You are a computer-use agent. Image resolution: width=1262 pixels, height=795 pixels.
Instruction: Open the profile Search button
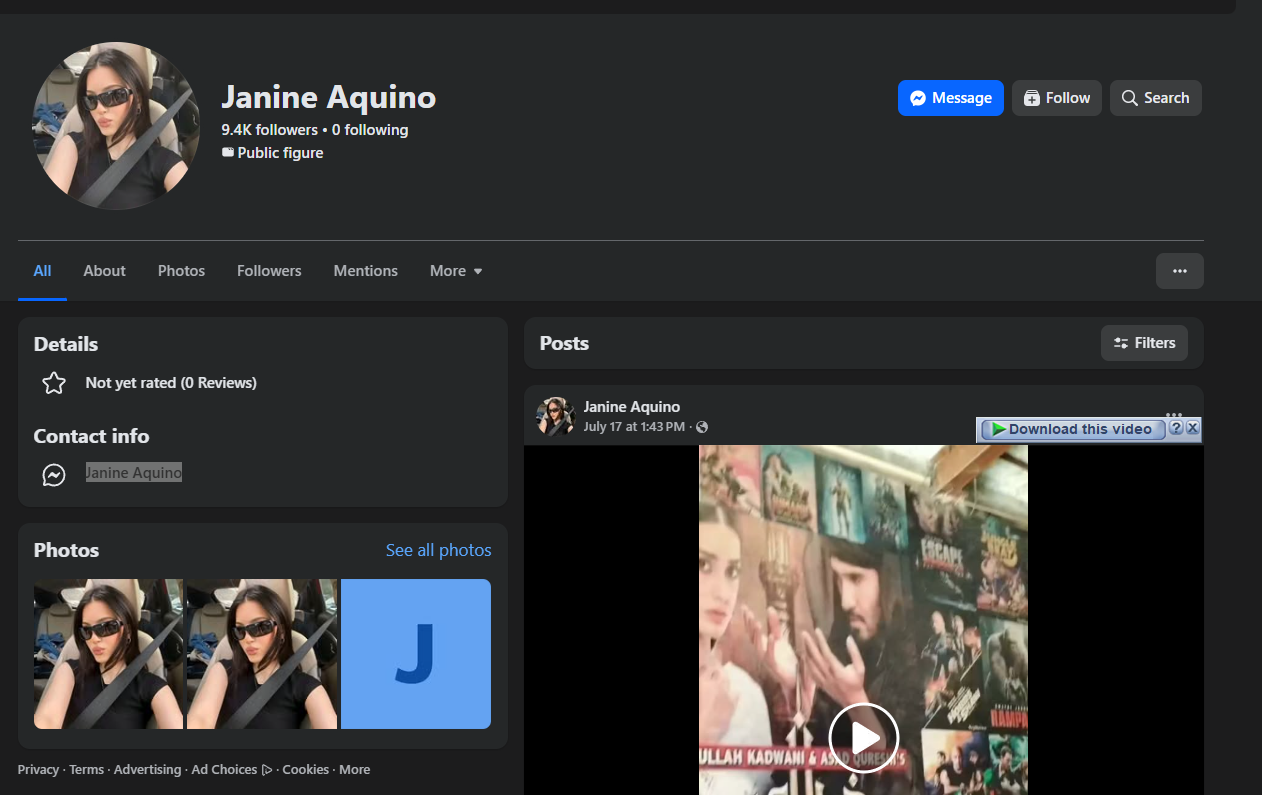point(1155,98)
